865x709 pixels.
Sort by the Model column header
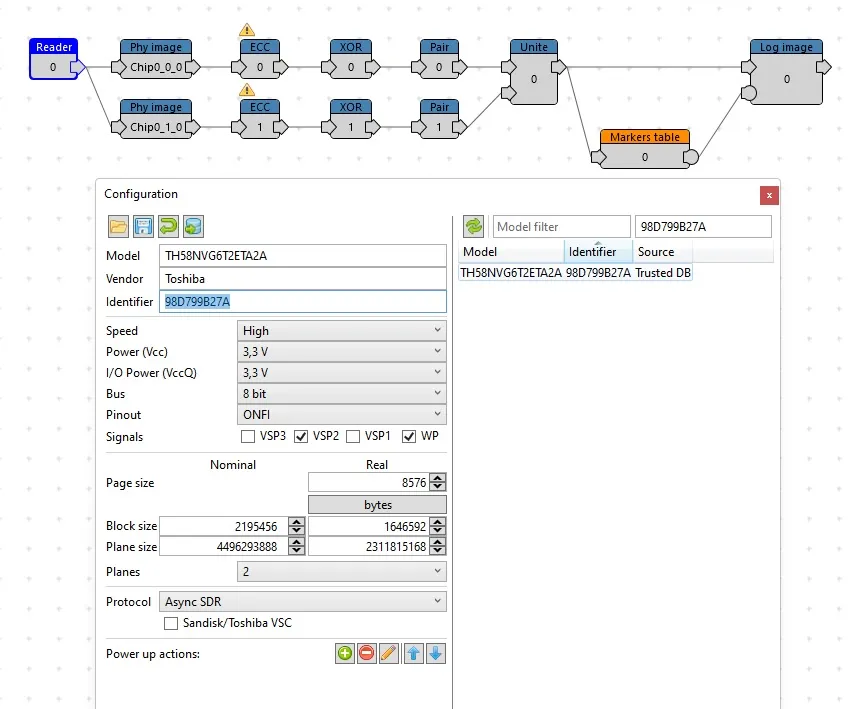click(x=511, y=252)
